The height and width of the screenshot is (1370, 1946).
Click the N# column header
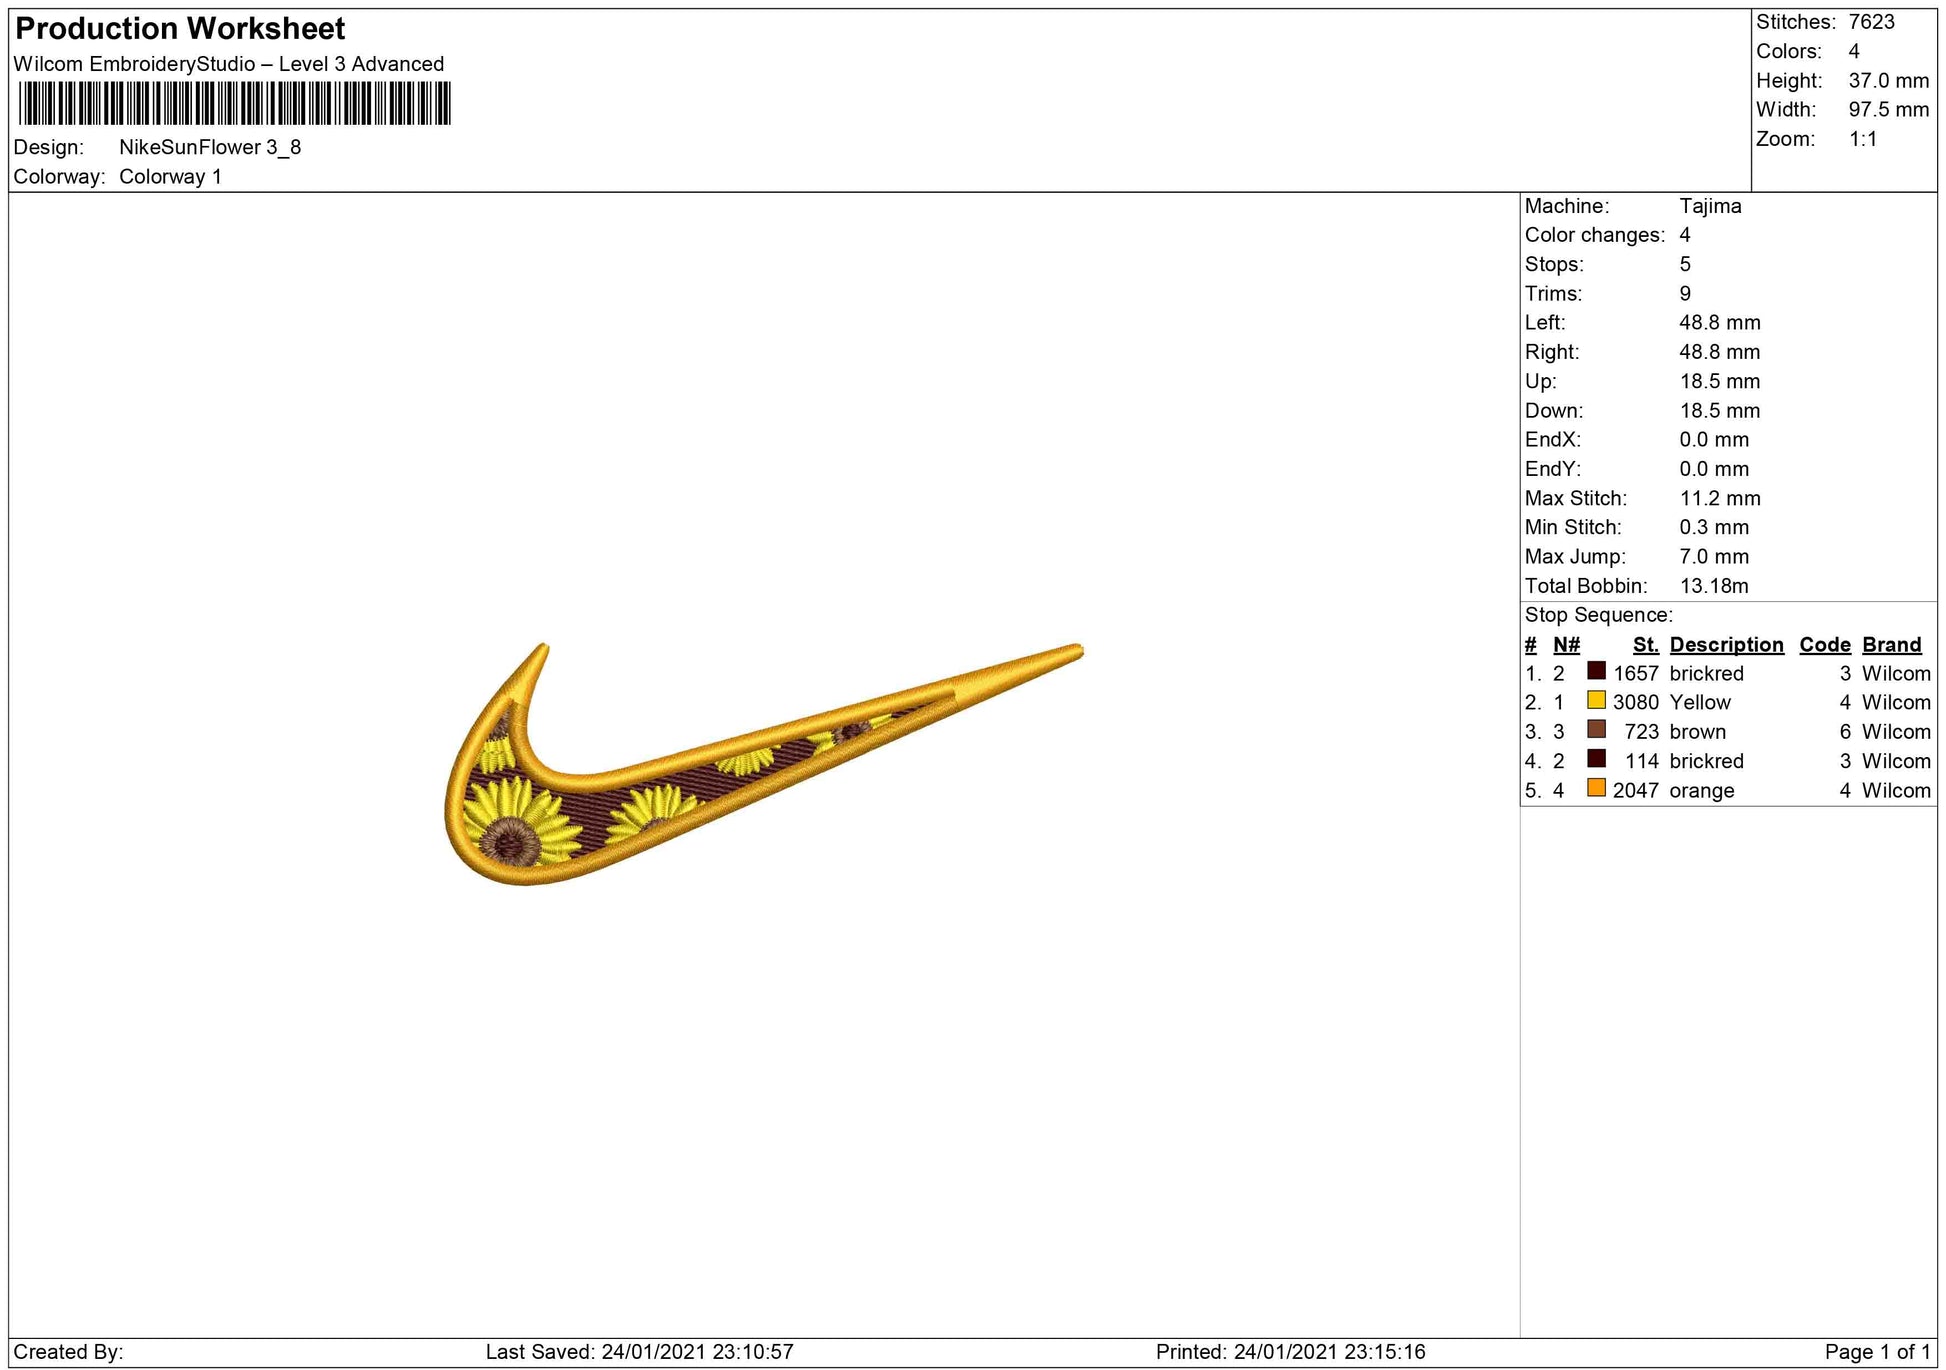tap(1566, 645)
